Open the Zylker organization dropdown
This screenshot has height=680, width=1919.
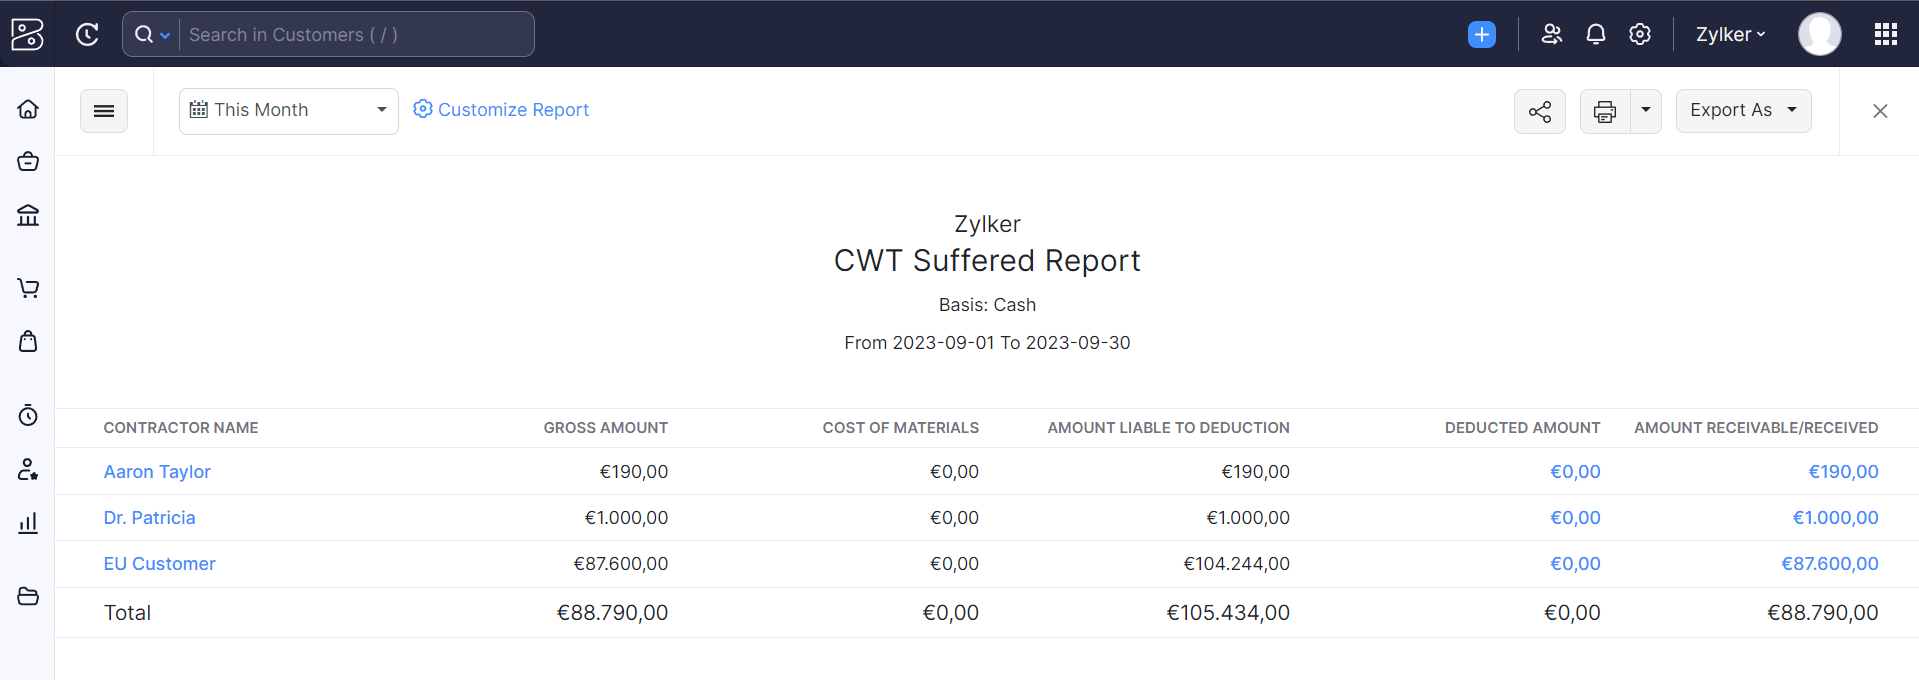tap(1730, 33)
